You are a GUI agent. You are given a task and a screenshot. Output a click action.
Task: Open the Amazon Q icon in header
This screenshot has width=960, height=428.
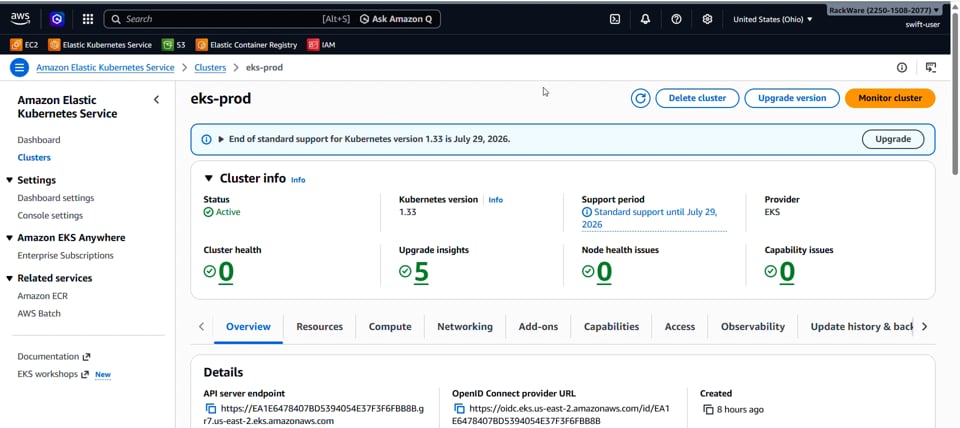57,19
